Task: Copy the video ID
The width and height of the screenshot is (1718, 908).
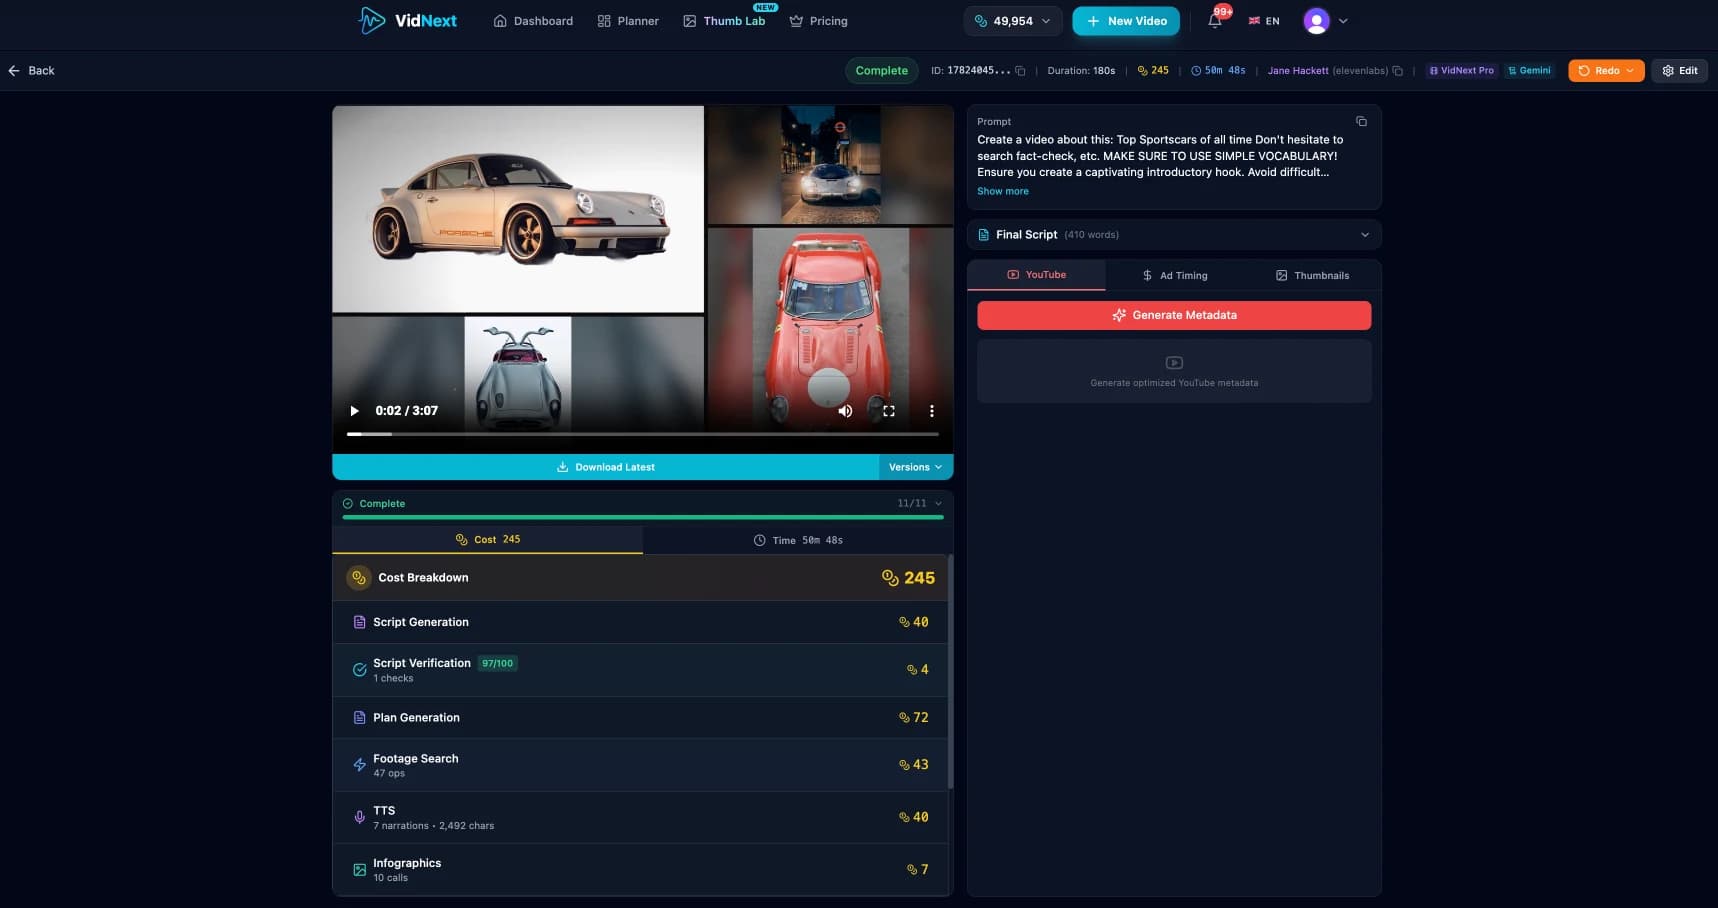Action: click(x=1020, y=71)
